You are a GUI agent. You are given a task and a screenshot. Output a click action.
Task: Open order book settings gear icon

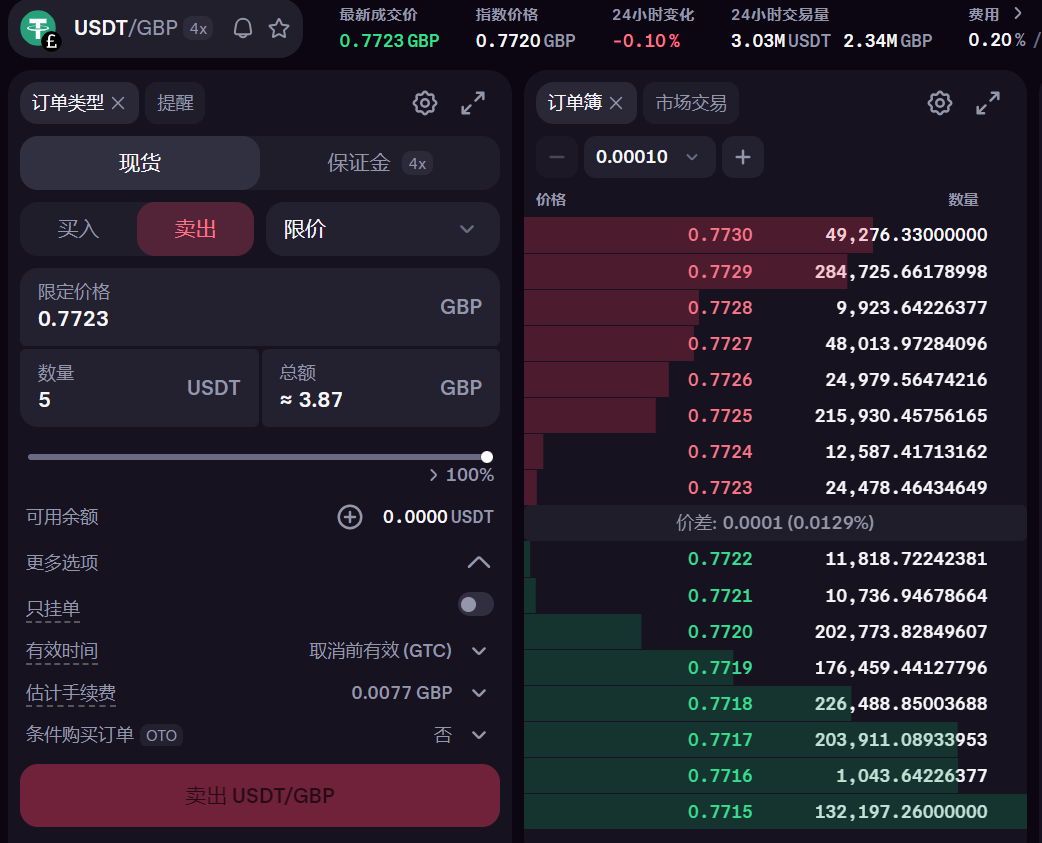coord(939,103)
